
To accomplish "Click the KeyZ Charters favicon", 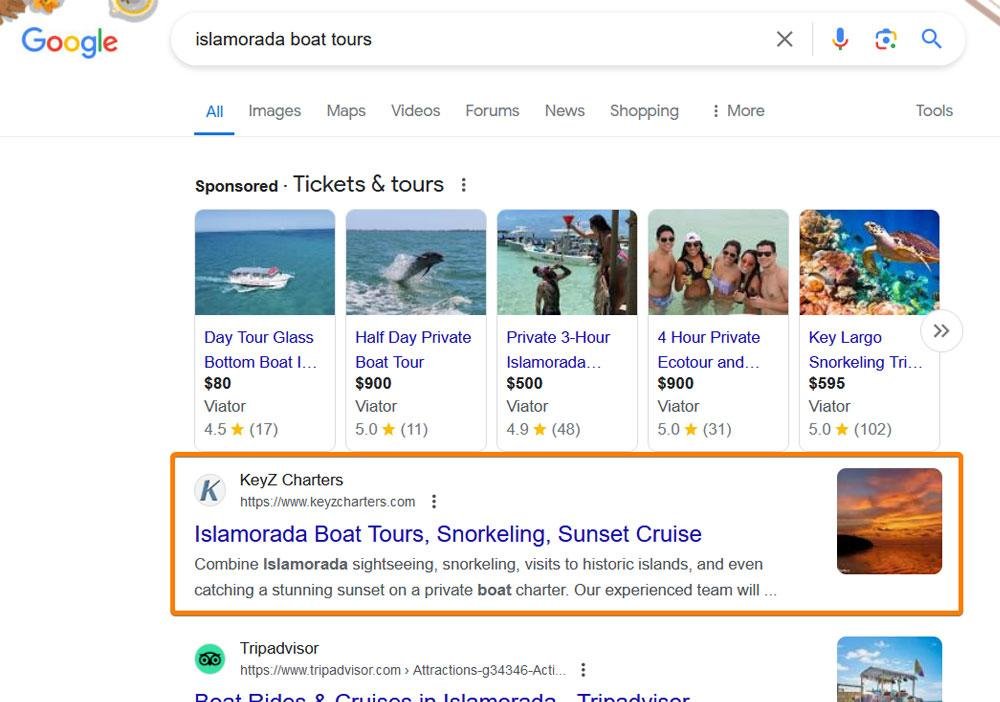I will [210, 490].
